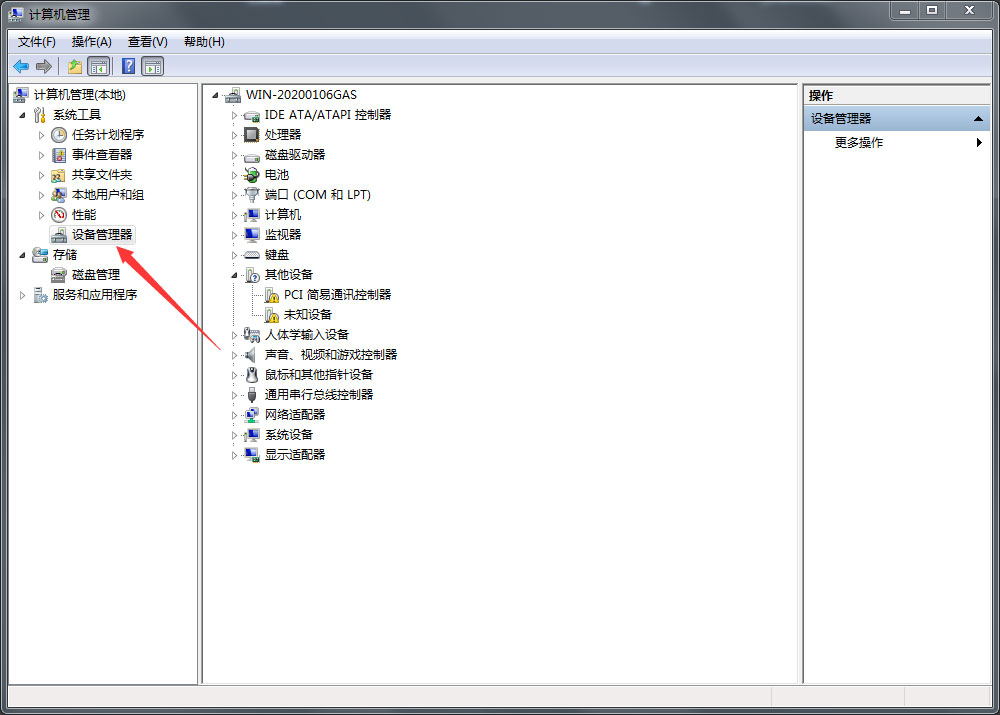Viewport: 1000px width, 715px height.
Task: Open the Action (操作) menu
Action: (x=91, y=42)
